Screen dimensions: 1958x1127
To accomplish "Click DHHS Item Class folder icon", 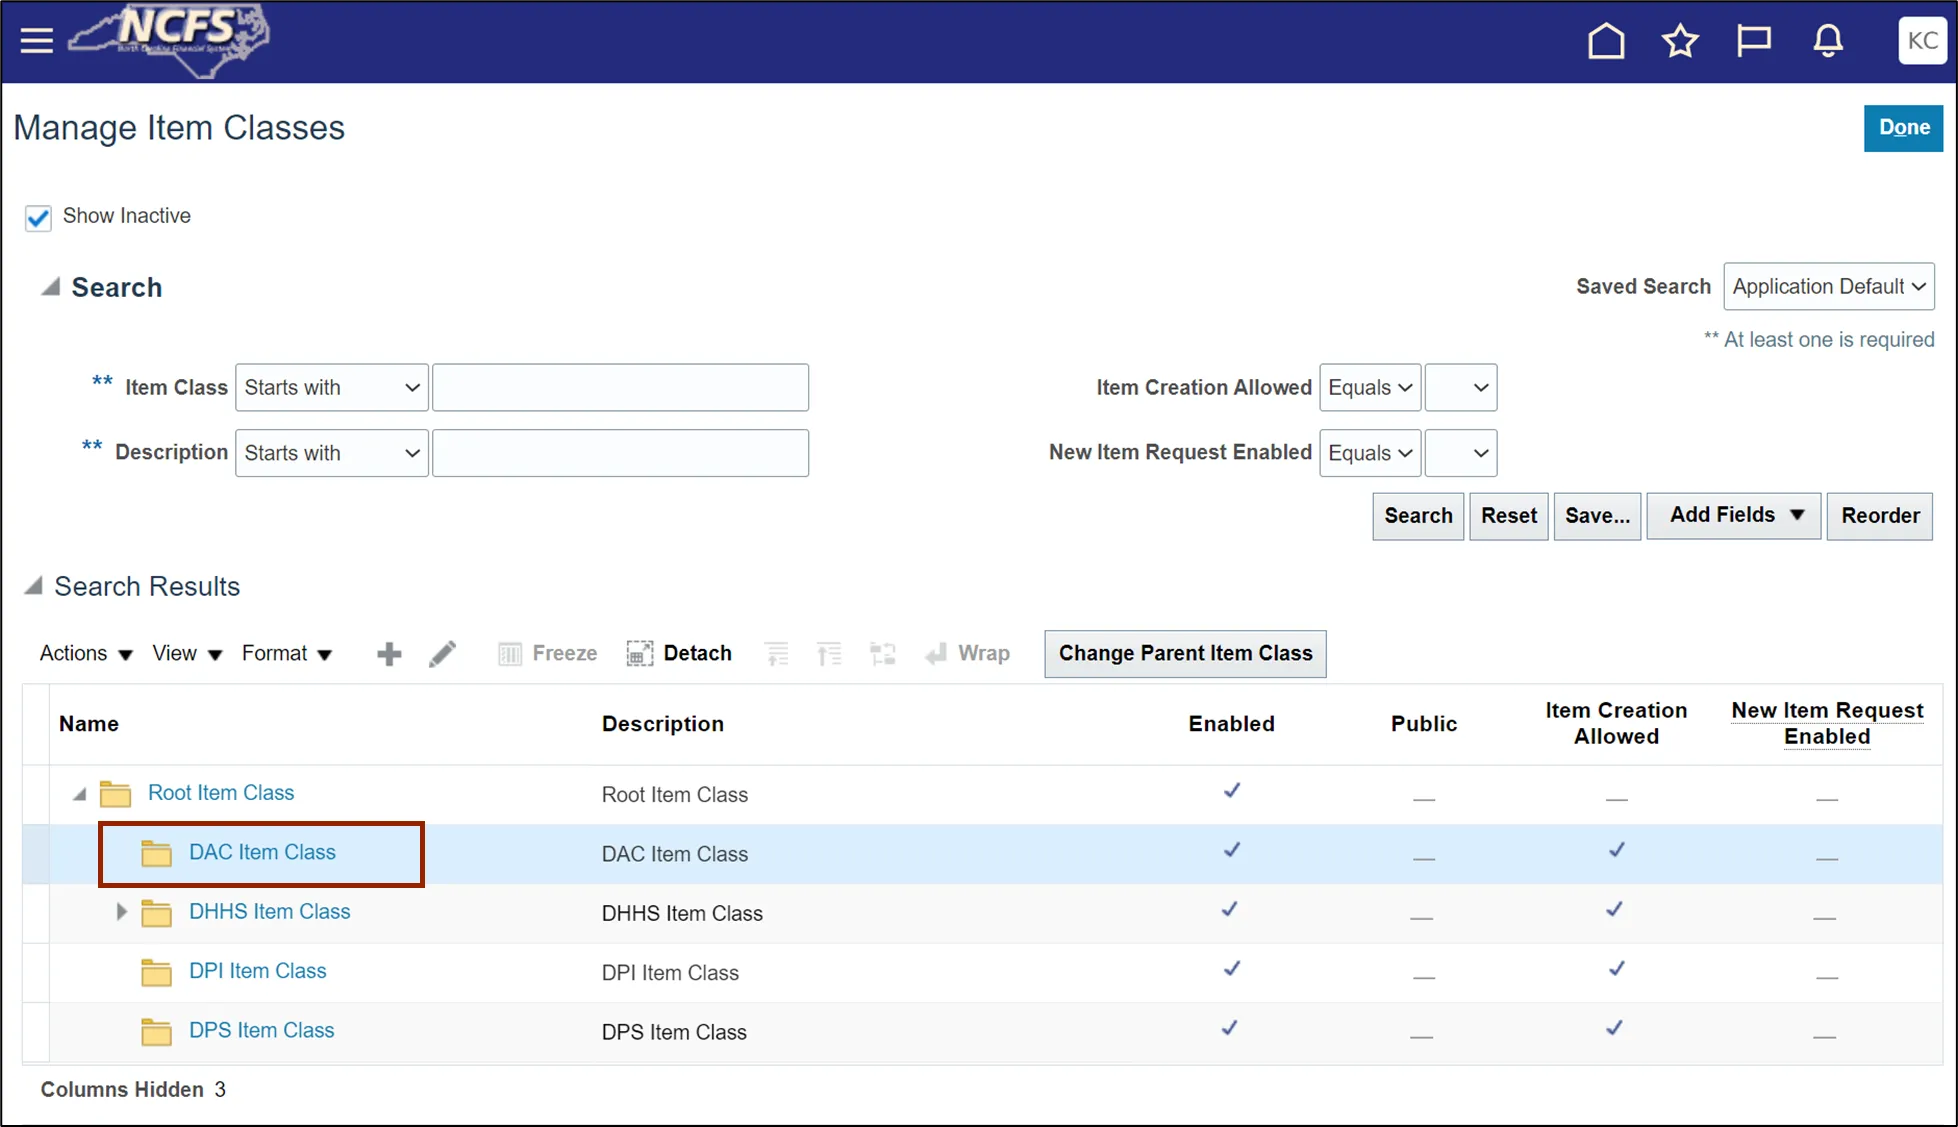I will click(x=156, y=913).
